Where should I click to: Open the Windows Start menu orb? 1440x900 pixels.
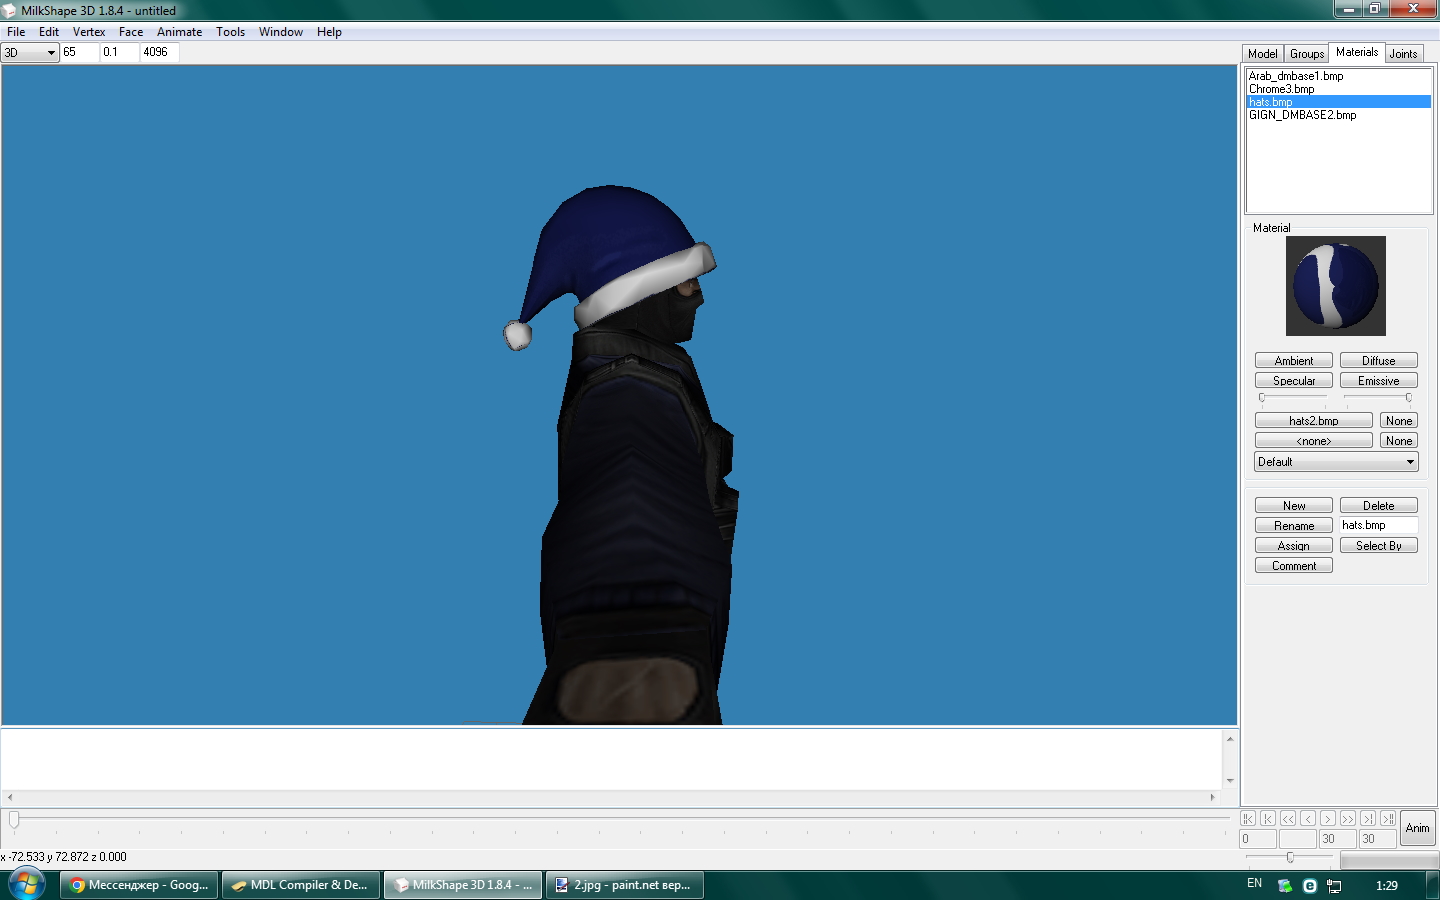coord(26,885)
